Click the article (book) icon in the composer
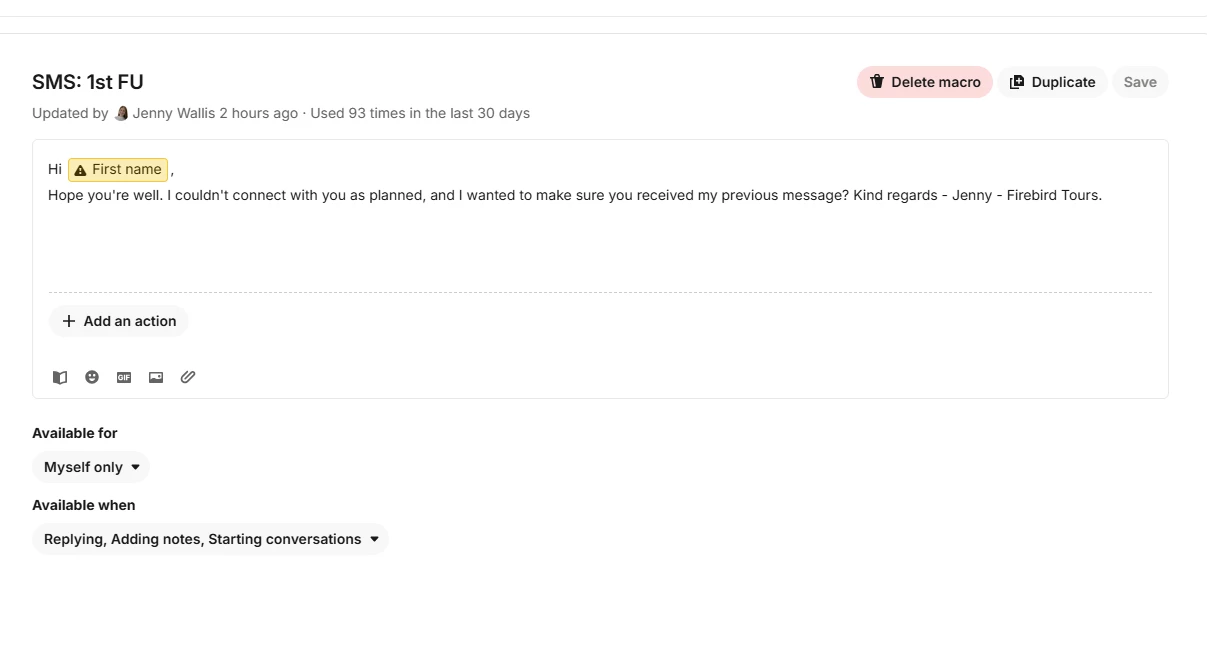 point(60,377)
